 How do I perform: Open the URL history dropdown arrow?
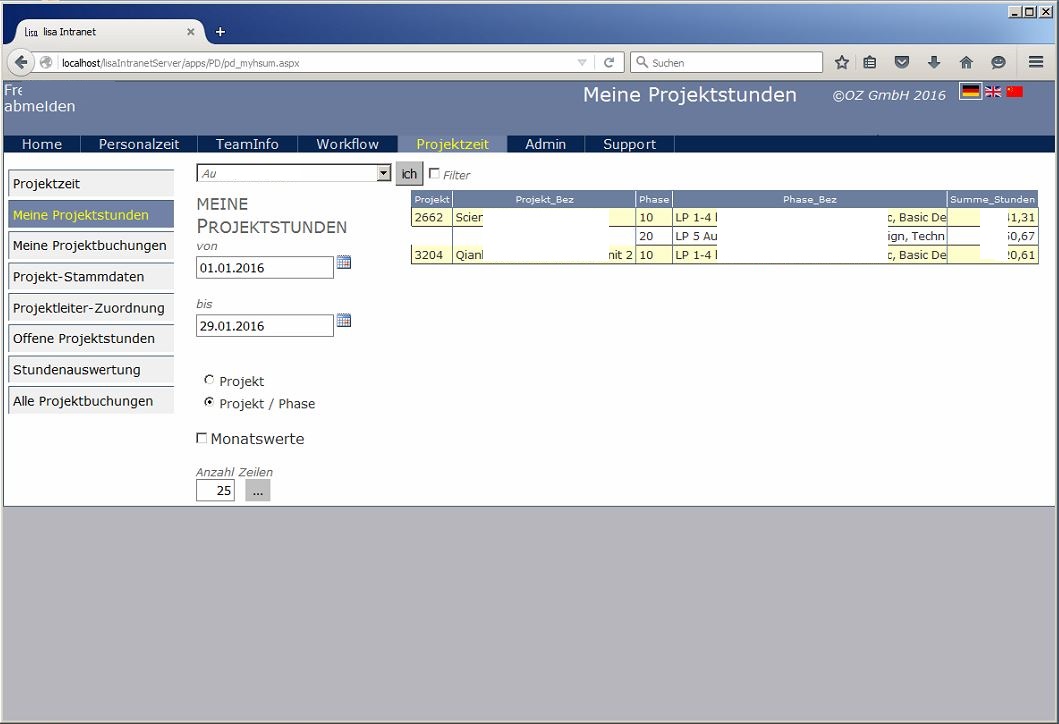click(582, 63)
